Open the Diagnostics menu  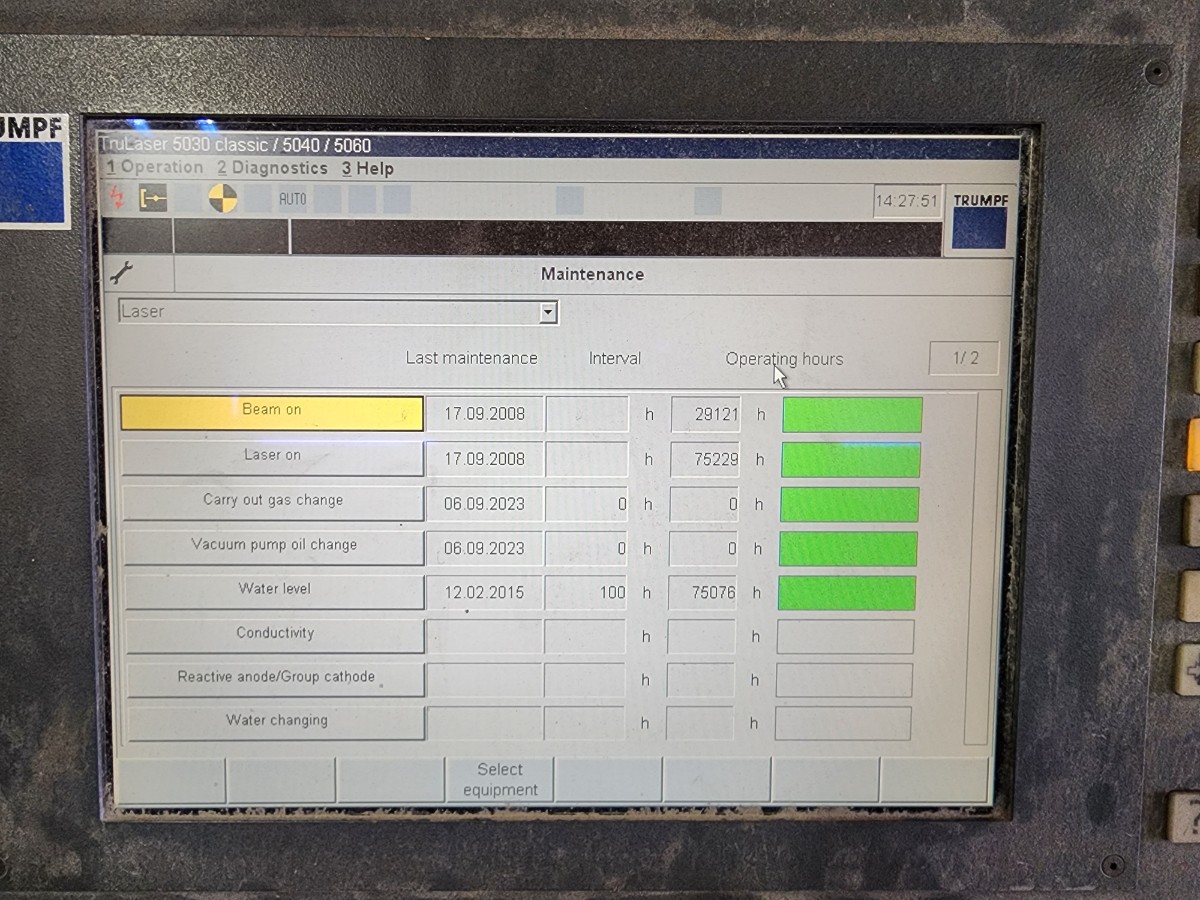click(272, 168)
